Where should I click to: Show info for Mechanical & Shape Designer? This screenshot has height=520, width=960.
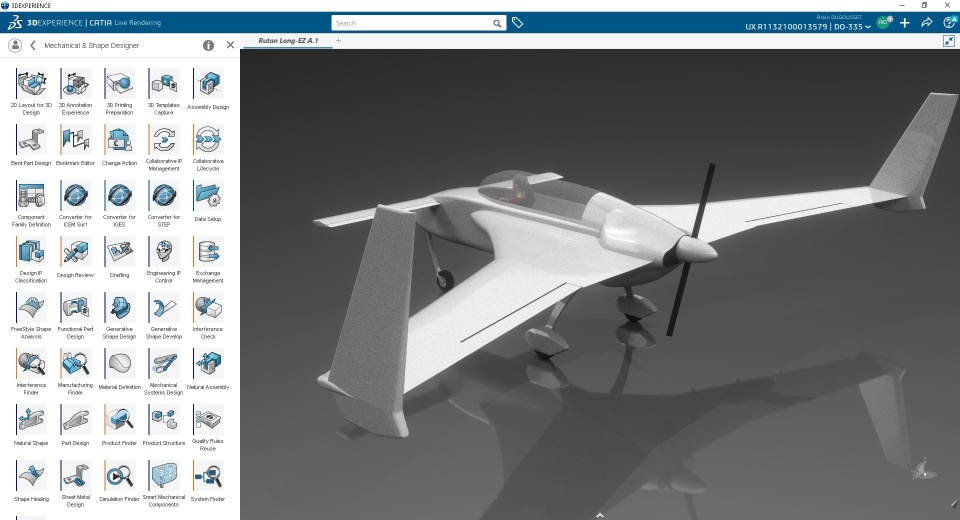[208, 45]
